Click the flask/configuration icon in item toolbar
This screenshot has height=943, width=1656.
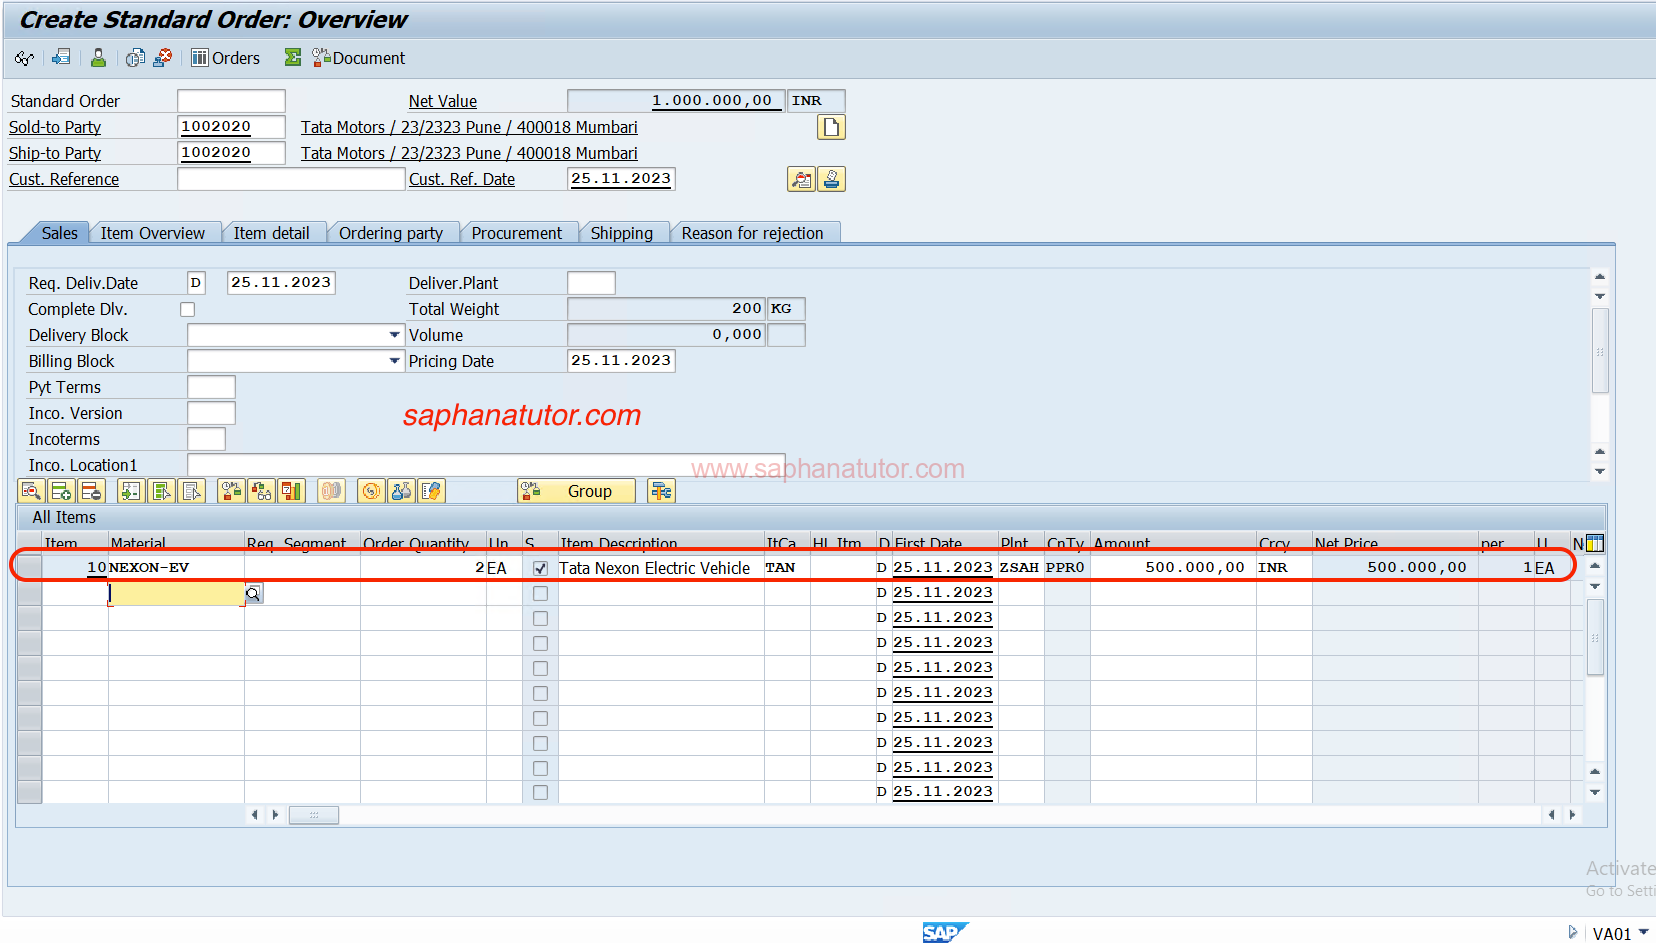pyautogui.click(x=401, y=491)
